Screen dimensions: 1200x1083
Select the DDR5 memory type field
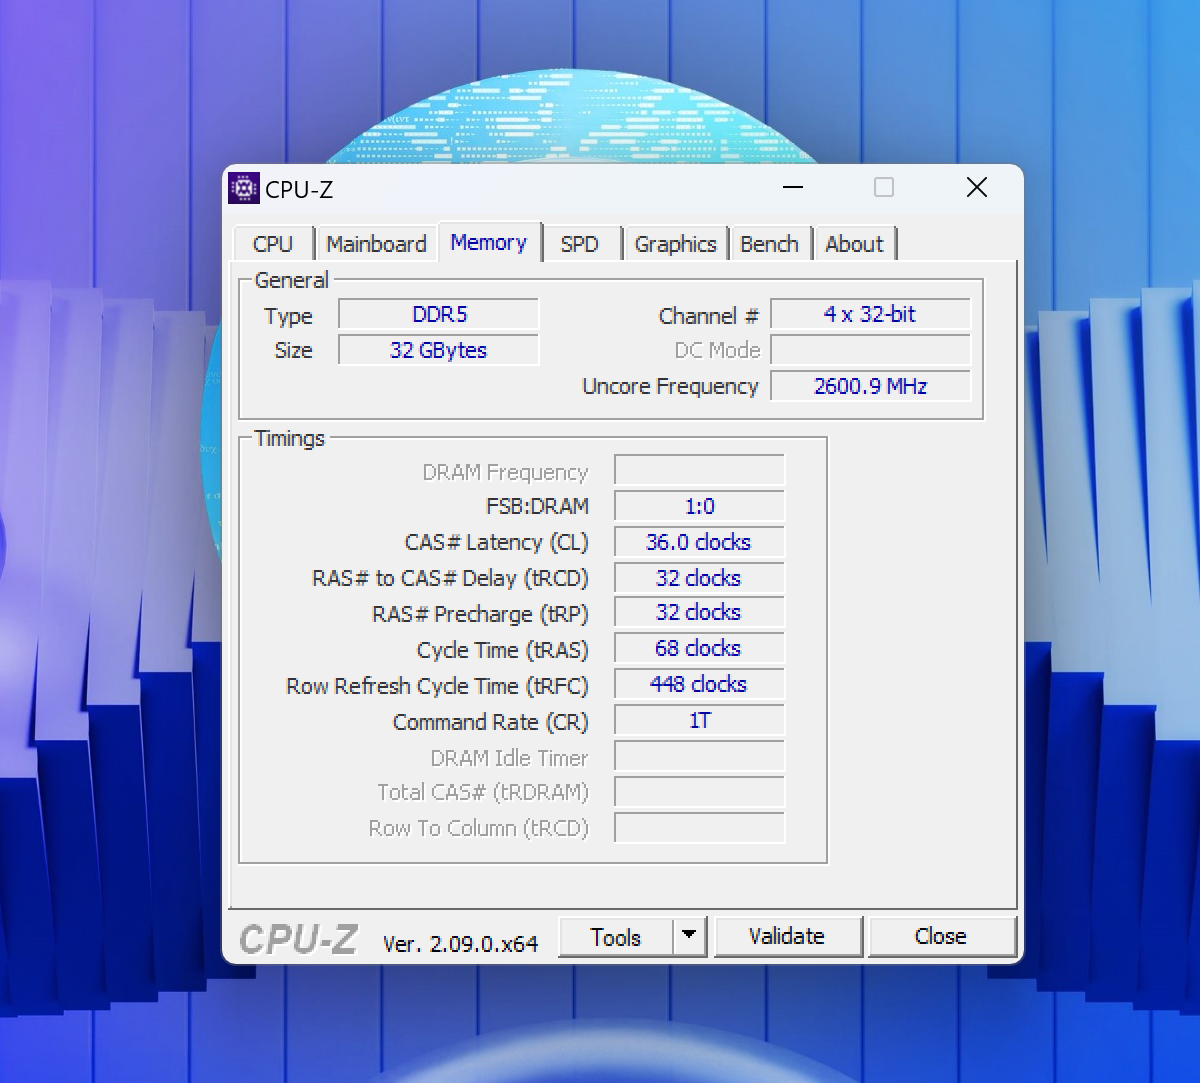tap(439, 314)
